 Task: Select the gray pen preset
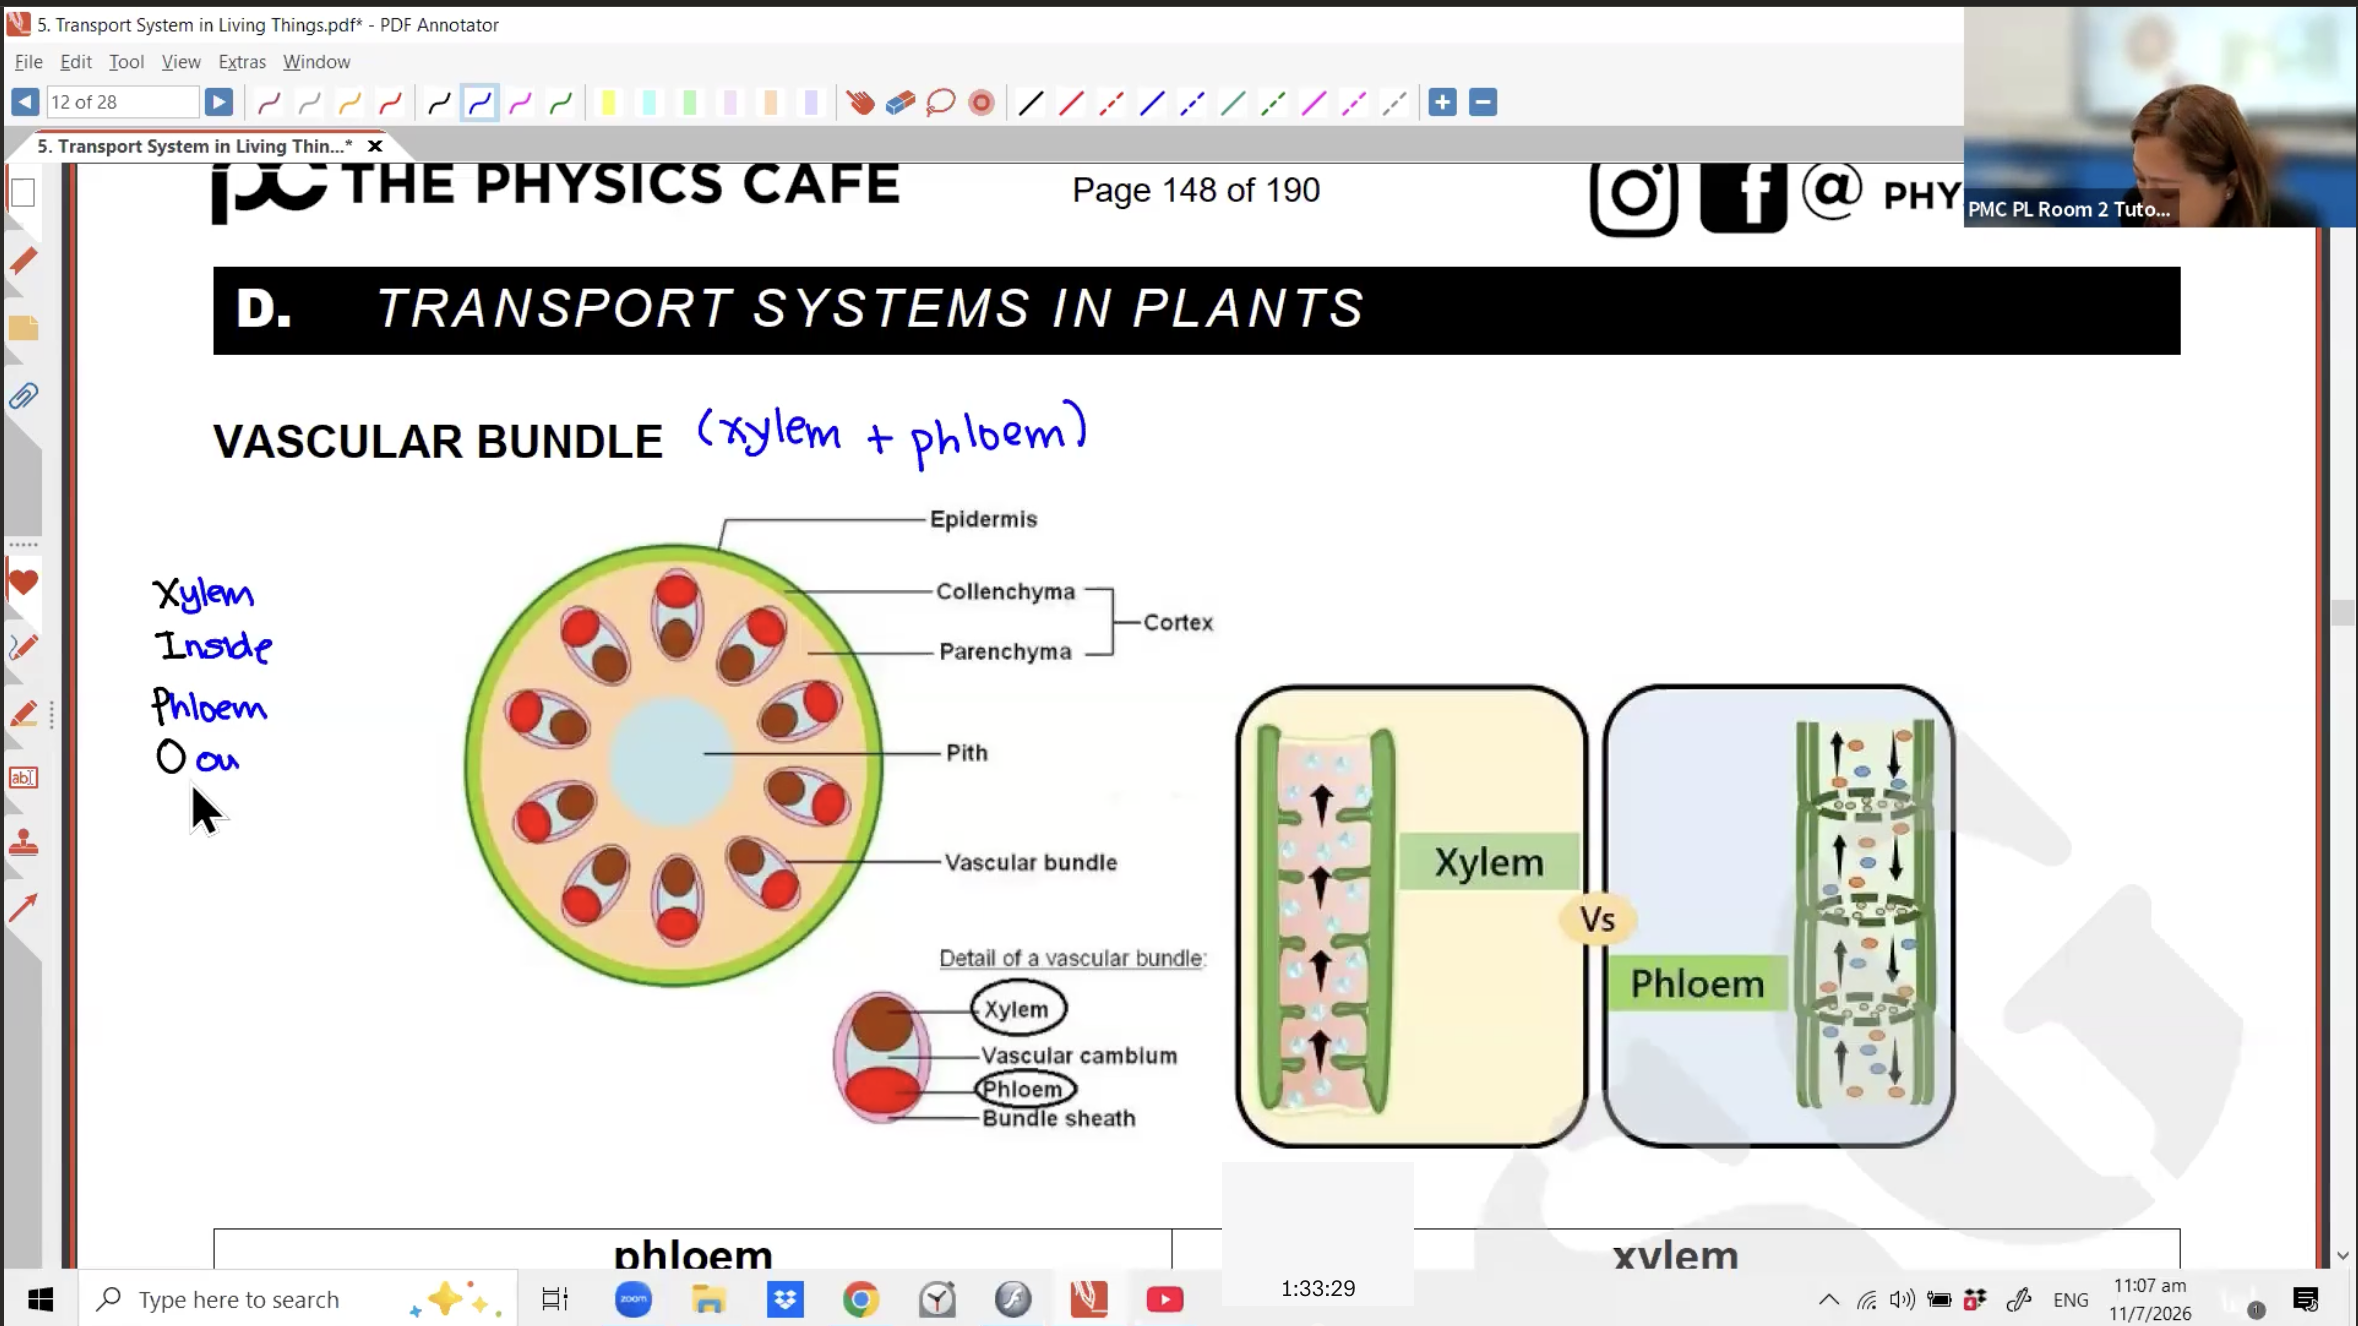309,102
